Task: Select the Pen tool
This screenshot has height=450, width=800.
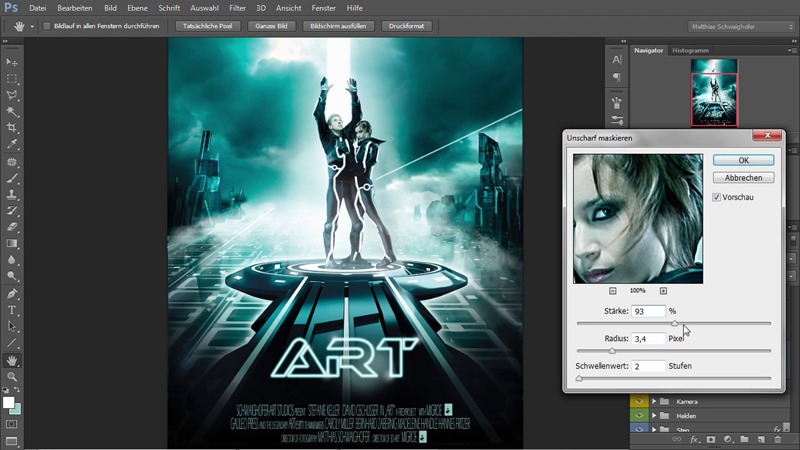Action: pos(11,294)
